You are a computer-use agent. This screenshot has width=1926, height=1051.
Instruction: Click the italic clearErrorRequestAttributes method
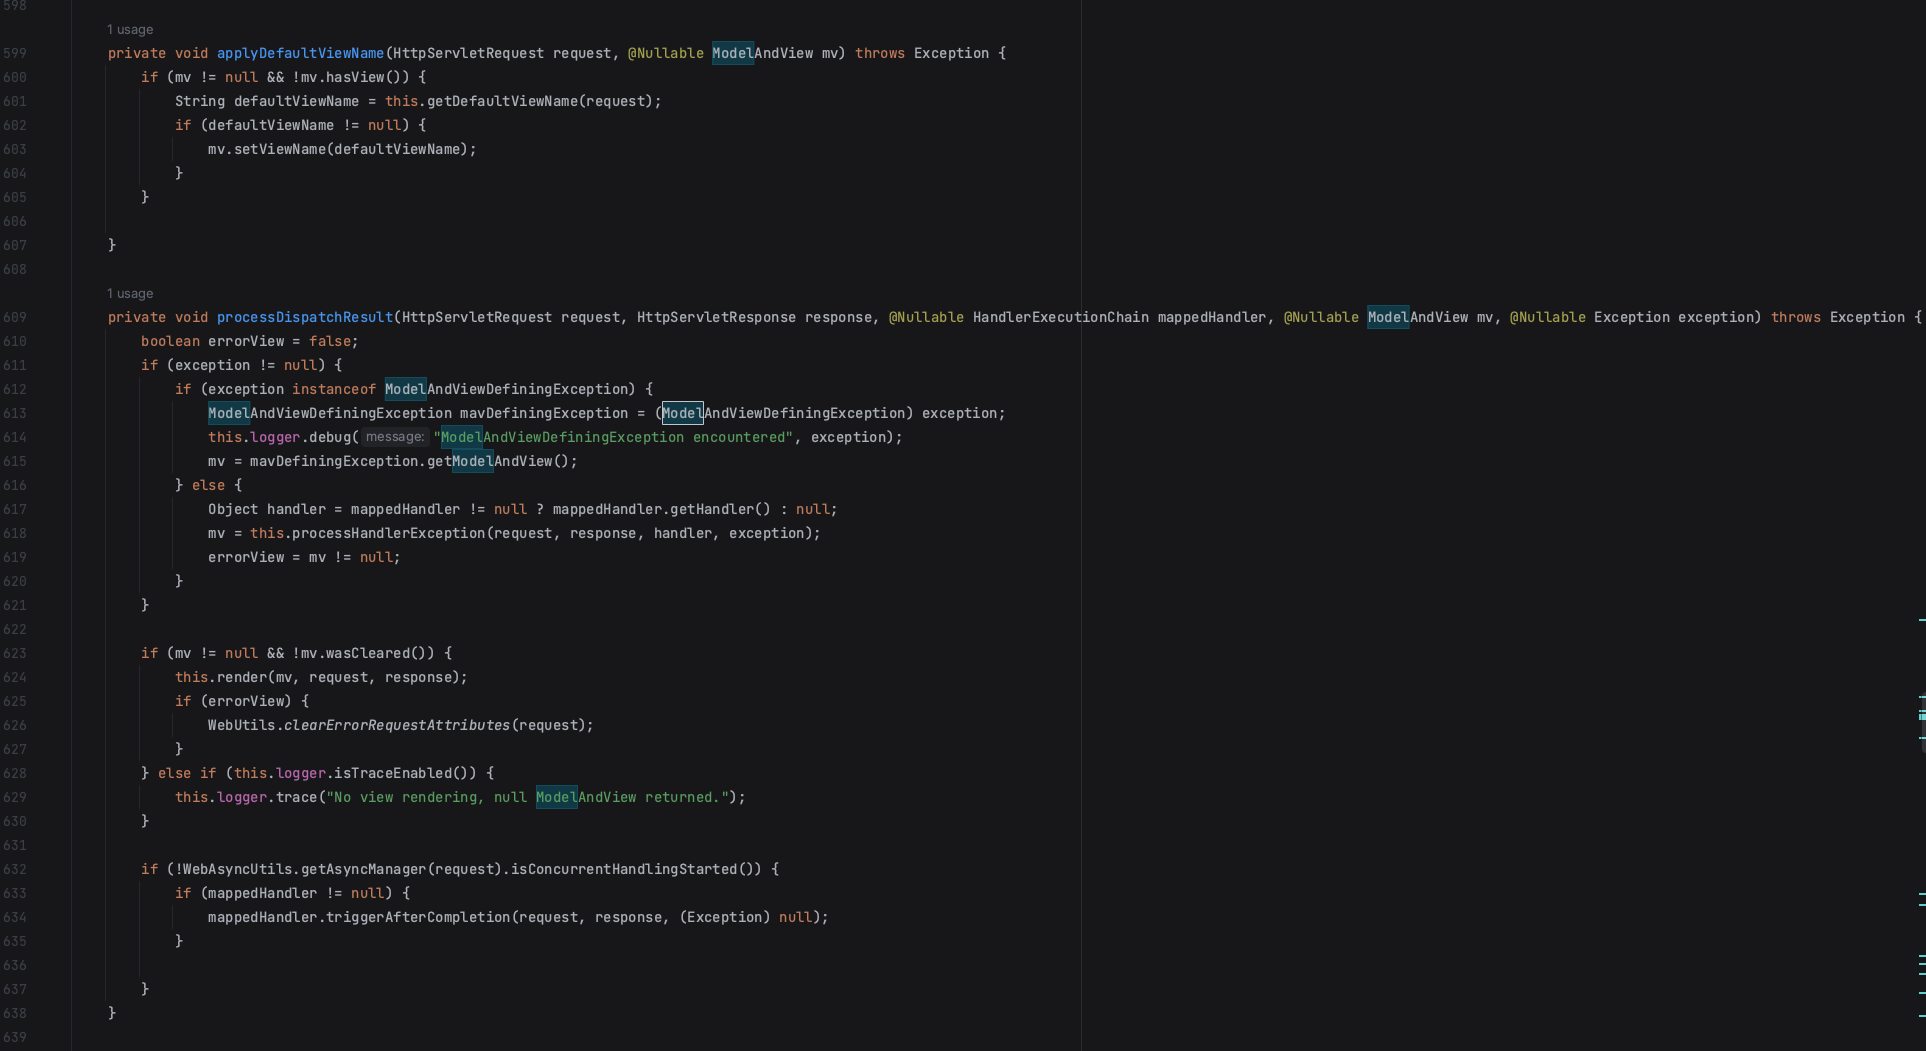(x=397, y=725)
